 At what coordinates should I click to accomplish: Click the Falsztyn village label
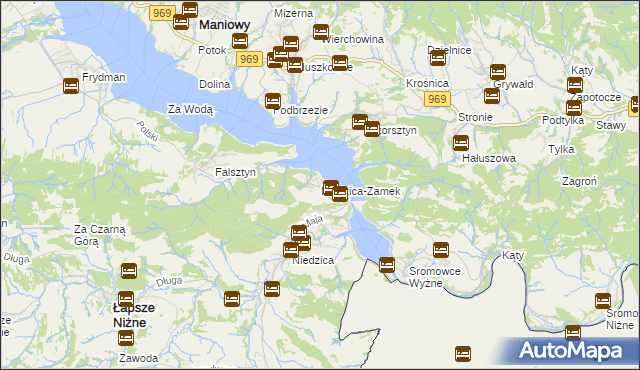[236, 172]
